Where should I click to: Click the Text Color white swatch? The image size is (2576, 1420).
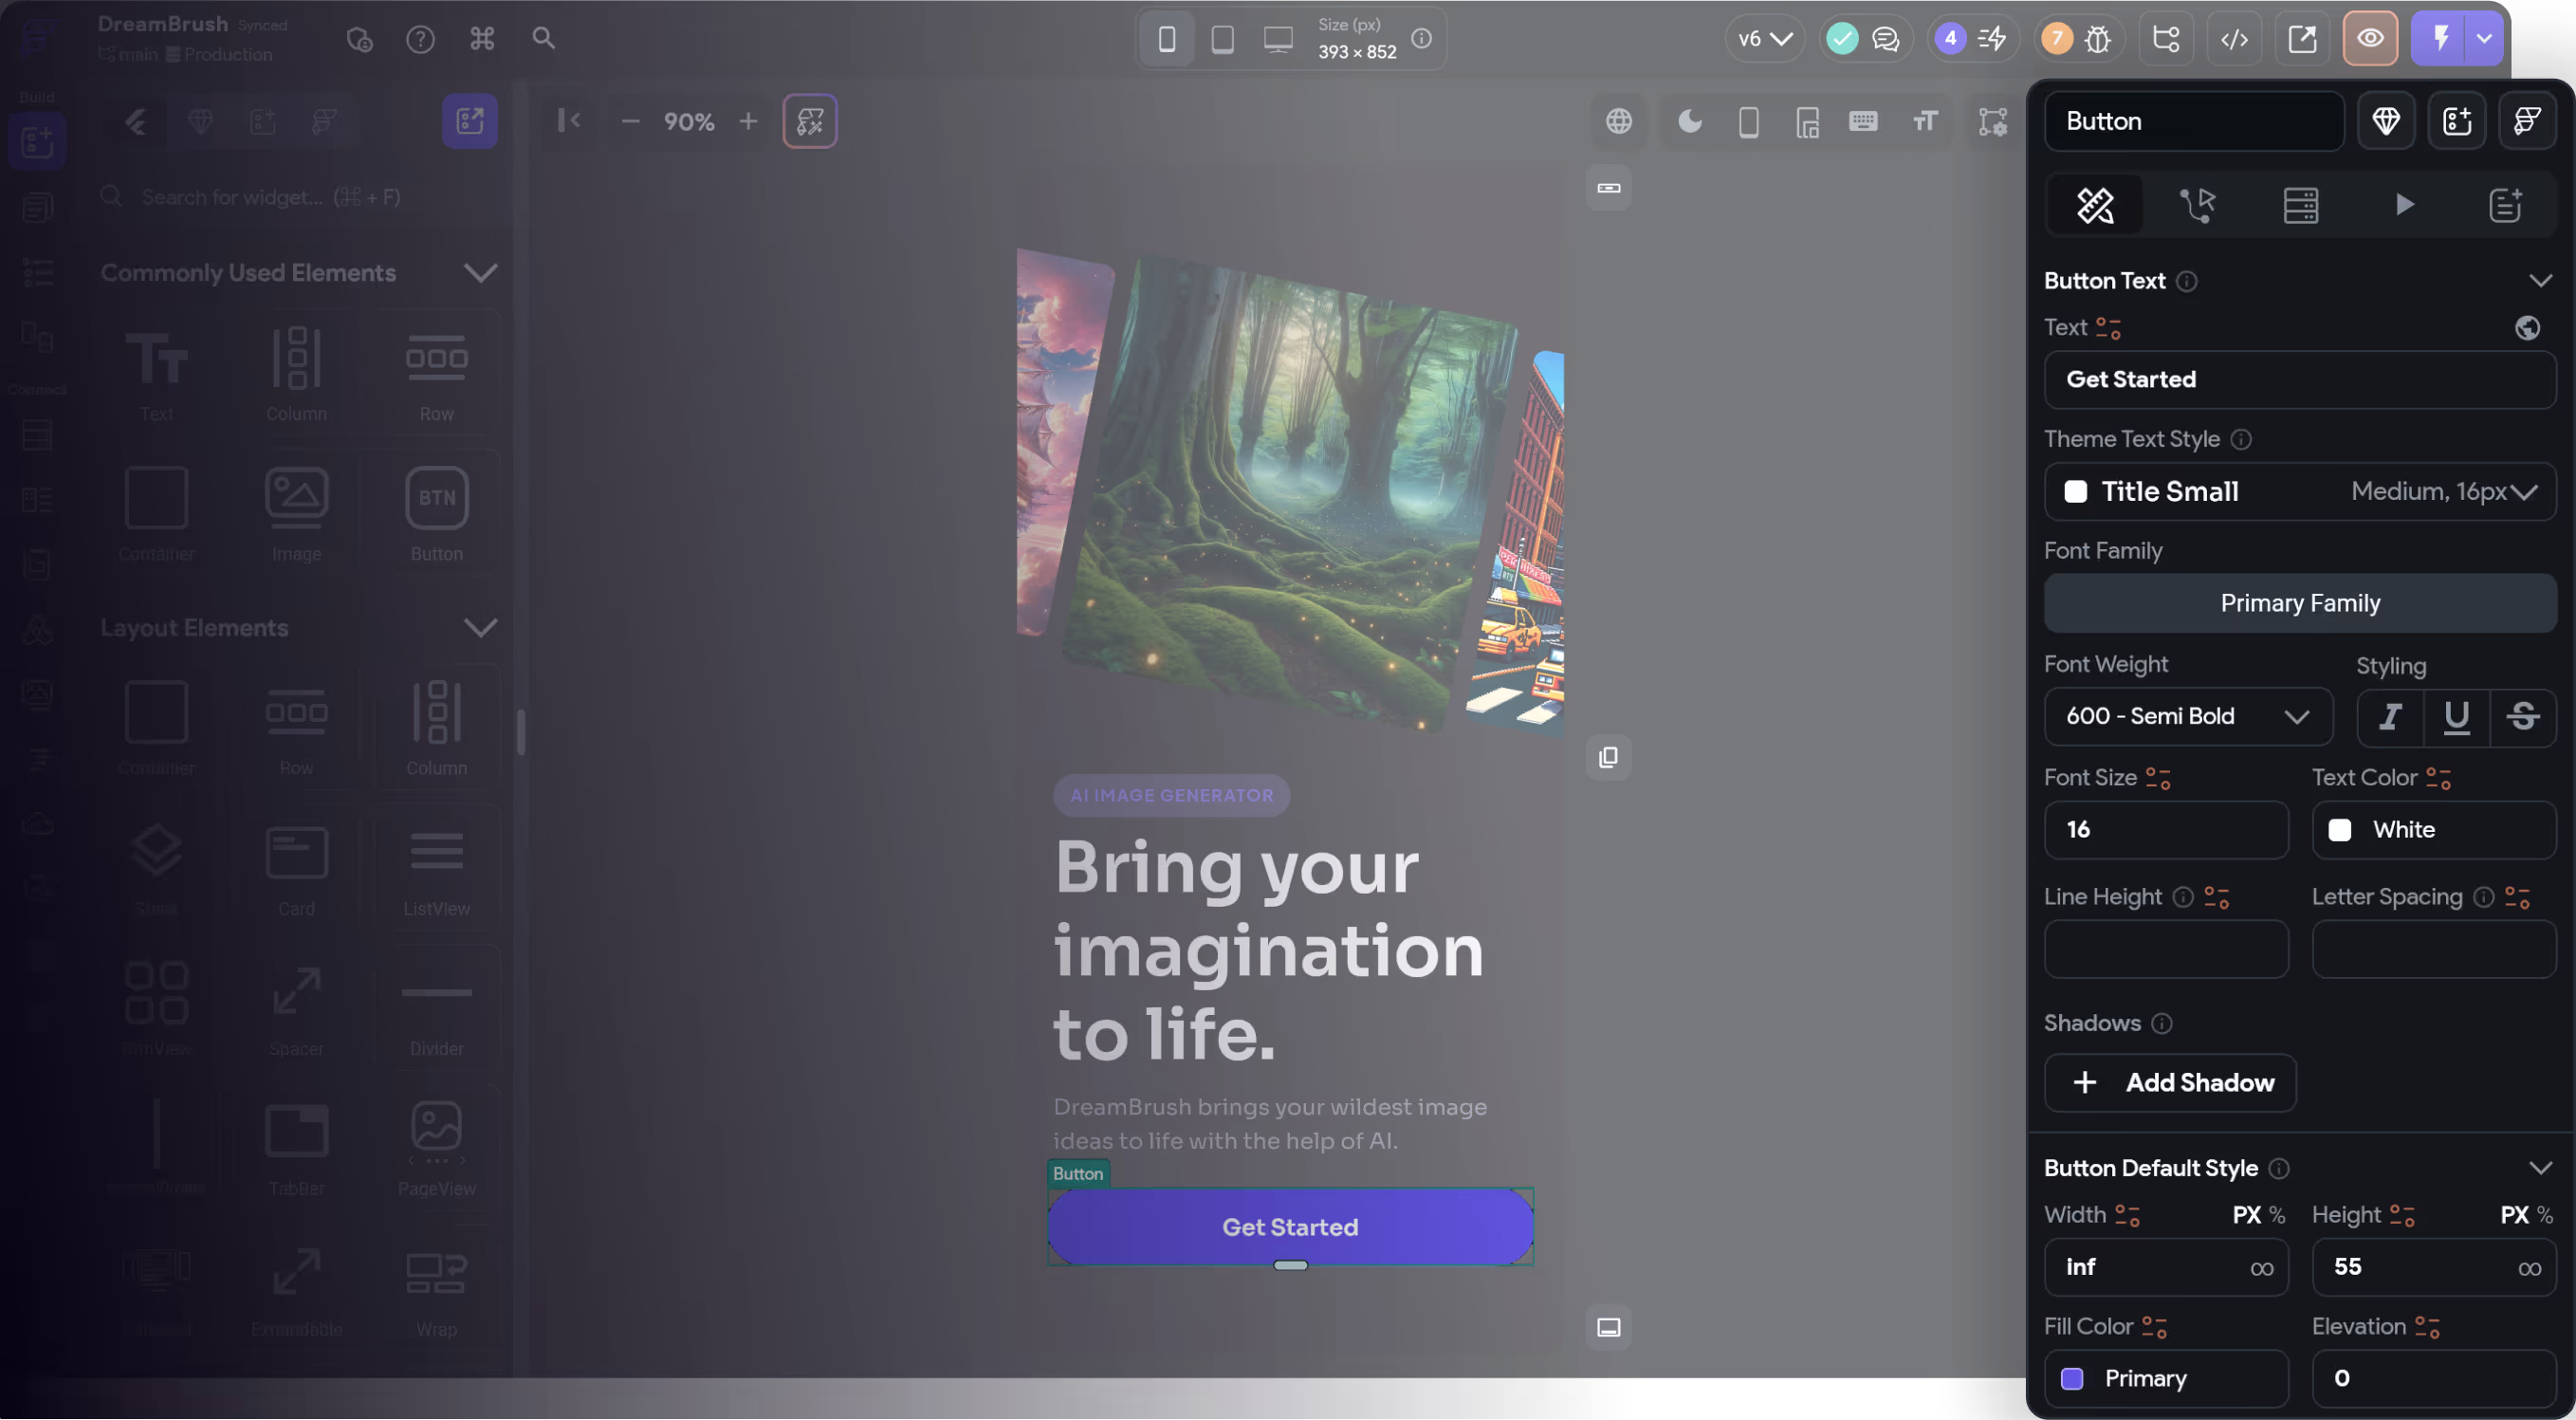(2340, 831)
